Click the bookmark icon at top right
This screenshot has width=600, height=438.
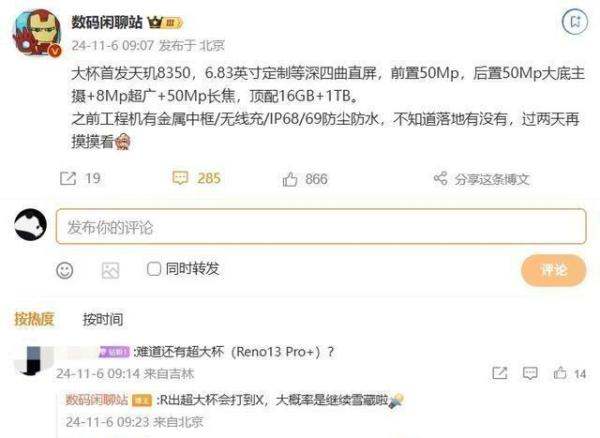click(575, 22)
